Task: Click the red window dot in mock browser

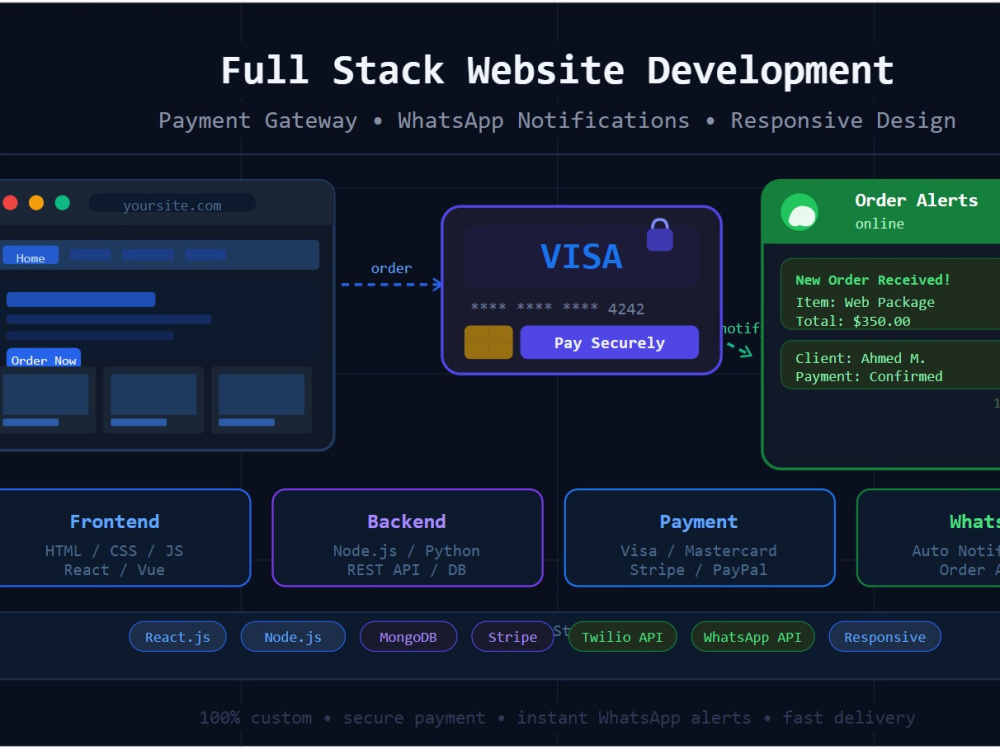Action: pyautogui.click(x=10, y=203)
